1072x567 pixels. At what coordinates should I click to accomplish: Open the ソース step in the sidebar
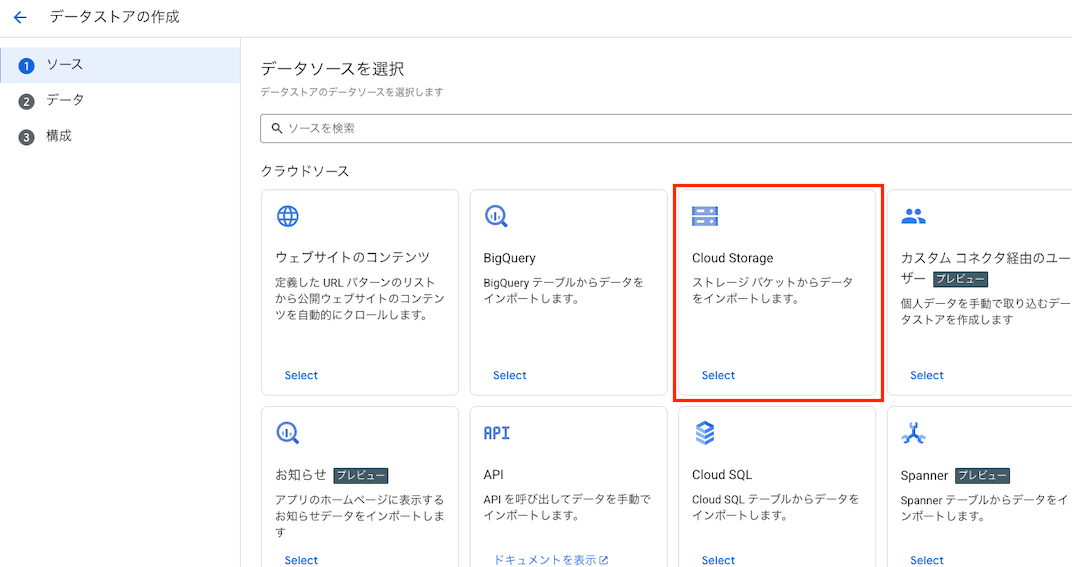(120, 65)
